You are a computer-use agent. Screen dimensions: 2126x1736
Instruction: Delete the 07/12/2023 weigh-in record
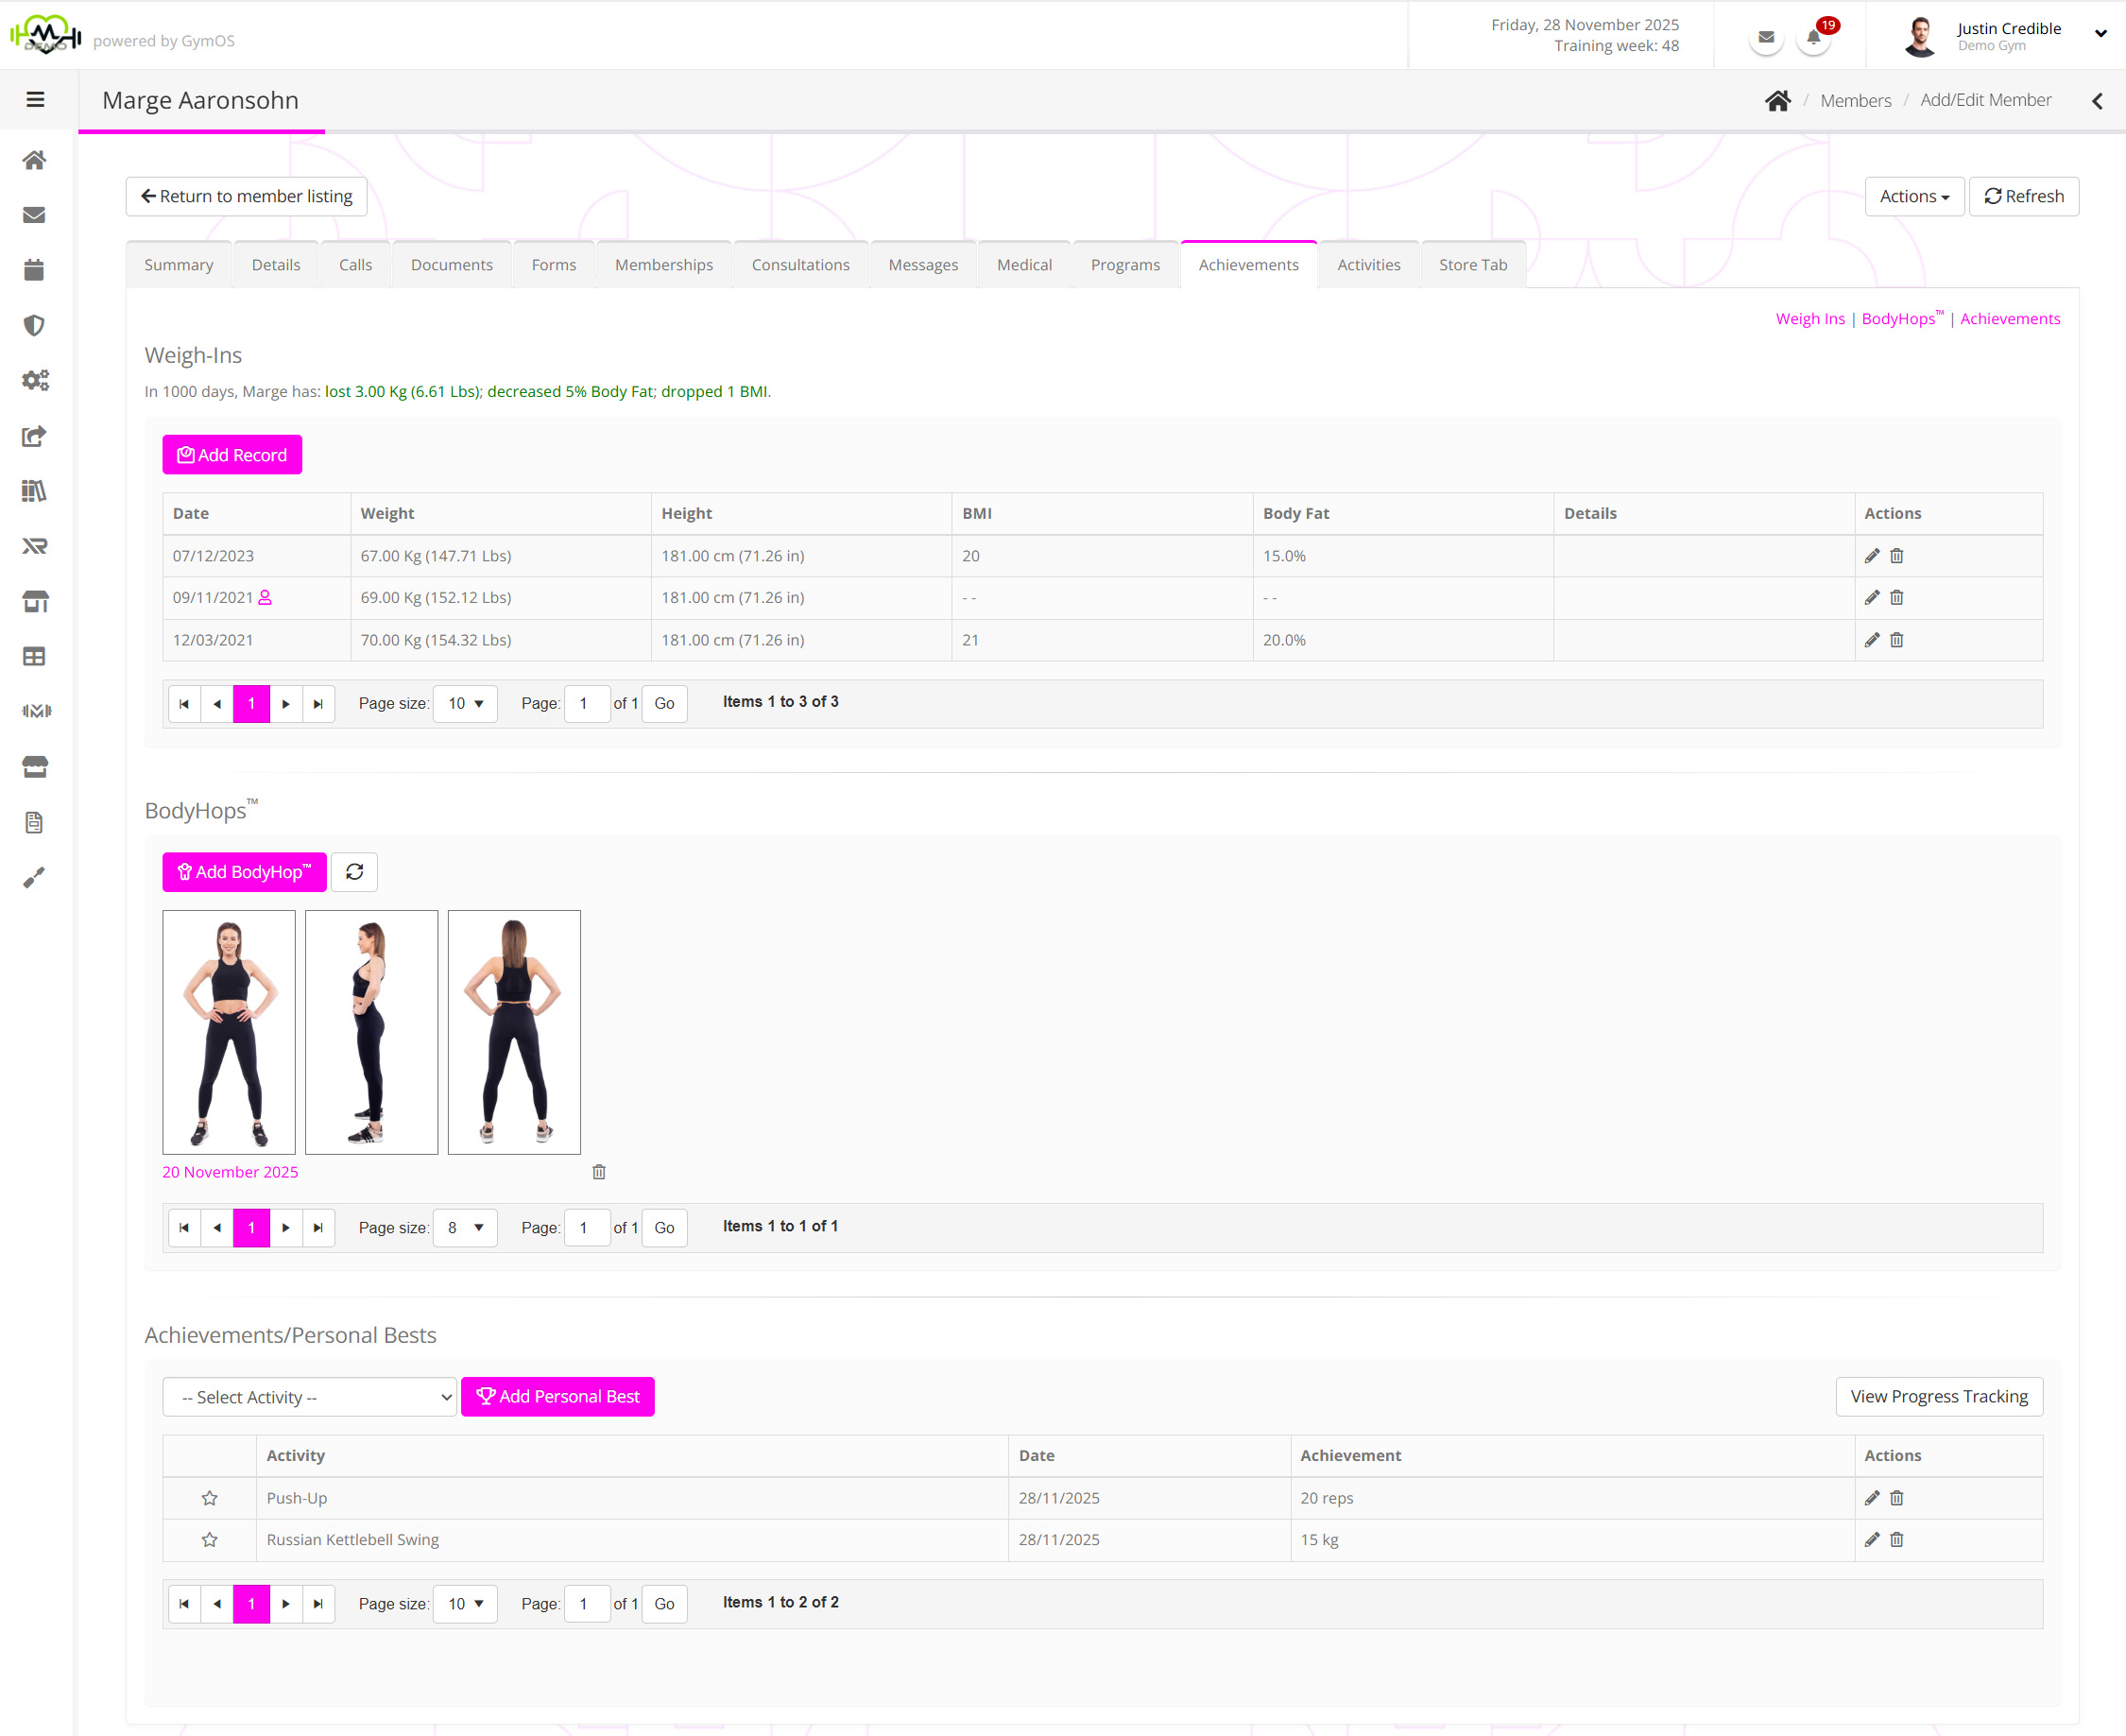click(1896, 556)
